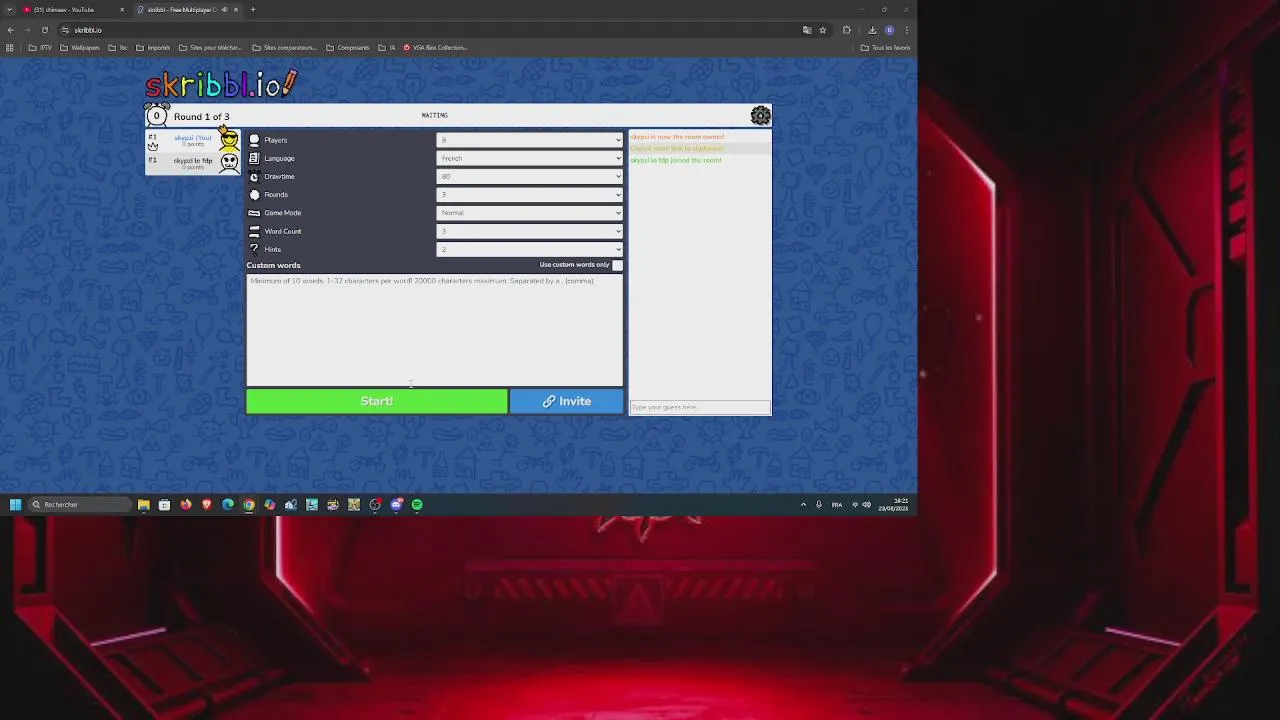Viewport: 1280px width, 720px height.
Task: Open the Sites comparateurs bookmark folder
Action: [x=284, y=47]
